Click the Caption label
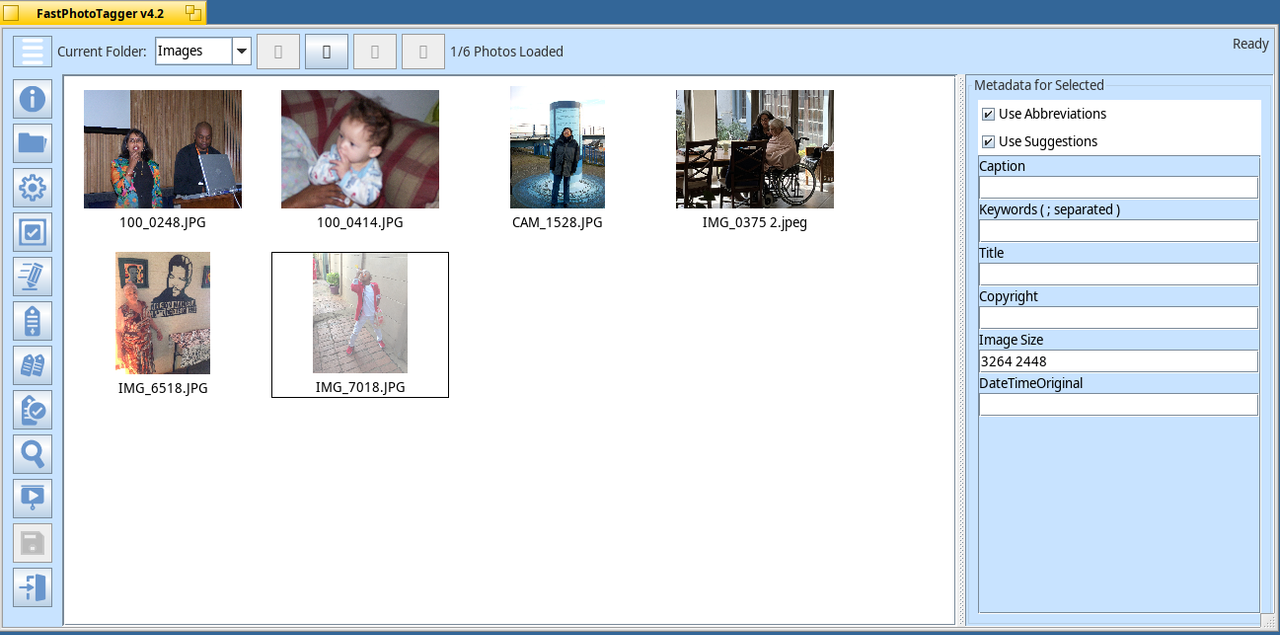 pos(1002,166)
